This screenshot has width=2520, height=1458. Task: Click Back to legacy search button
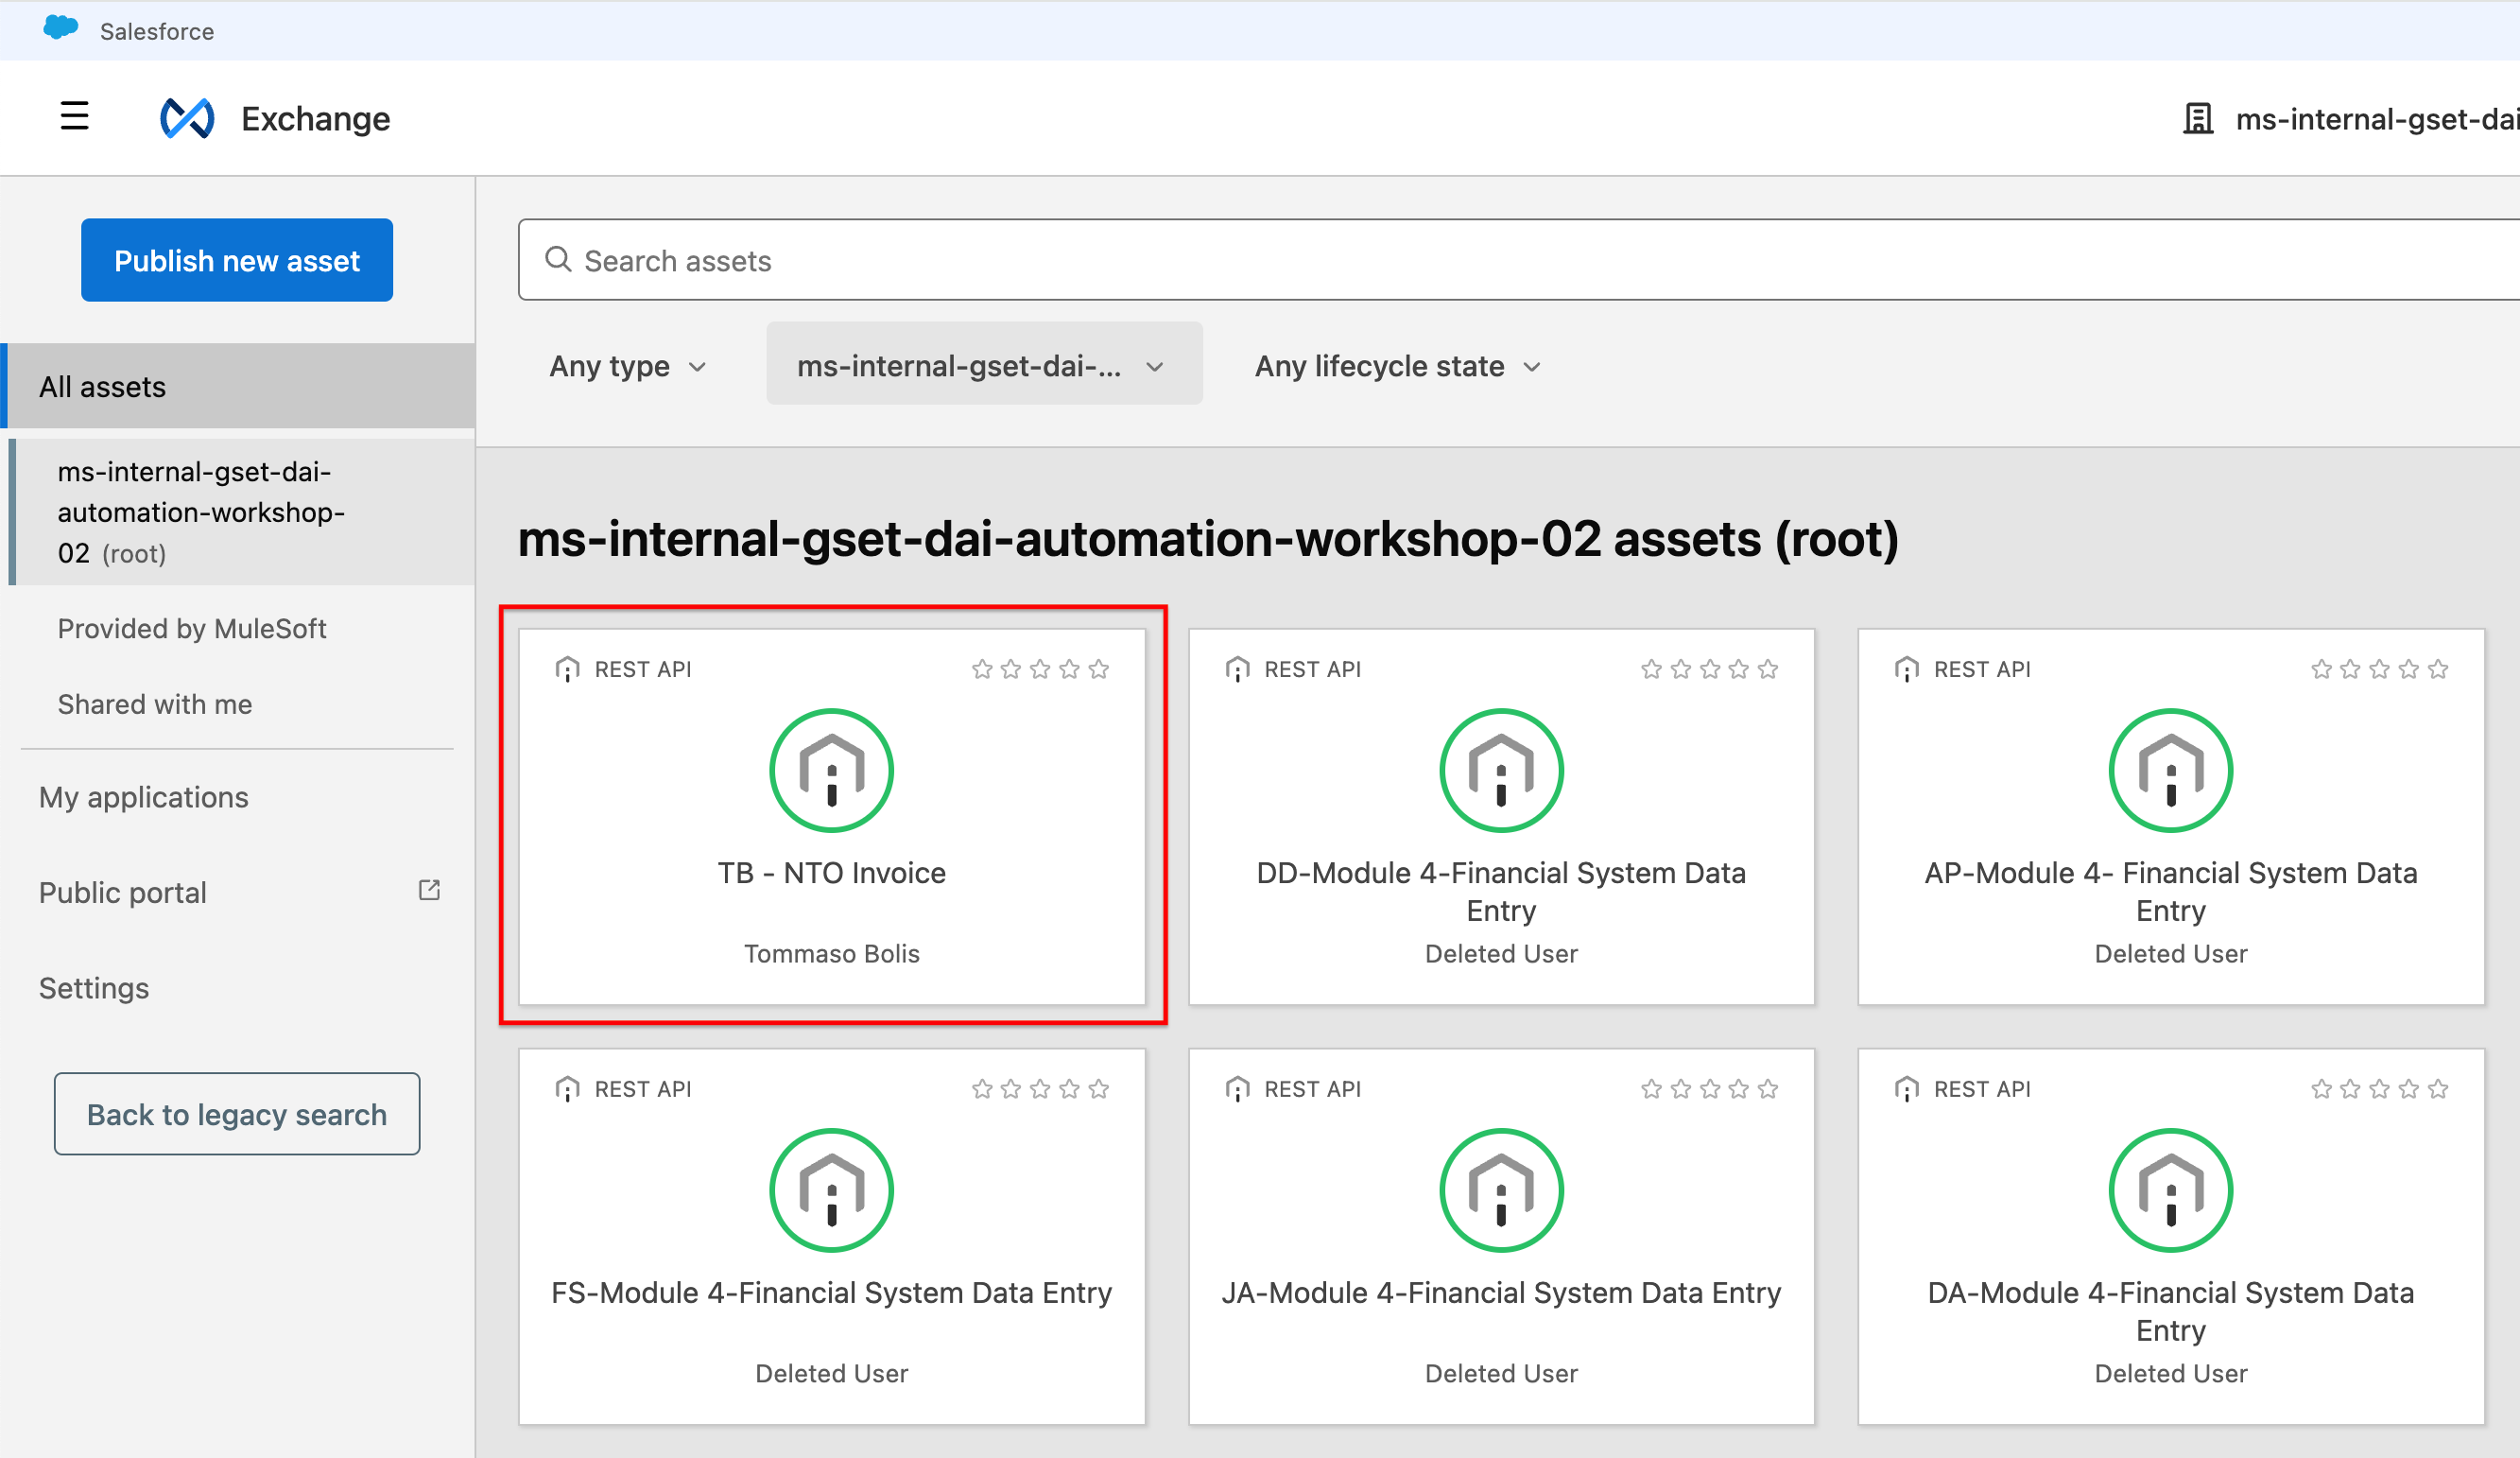[x=237, y=1114]
